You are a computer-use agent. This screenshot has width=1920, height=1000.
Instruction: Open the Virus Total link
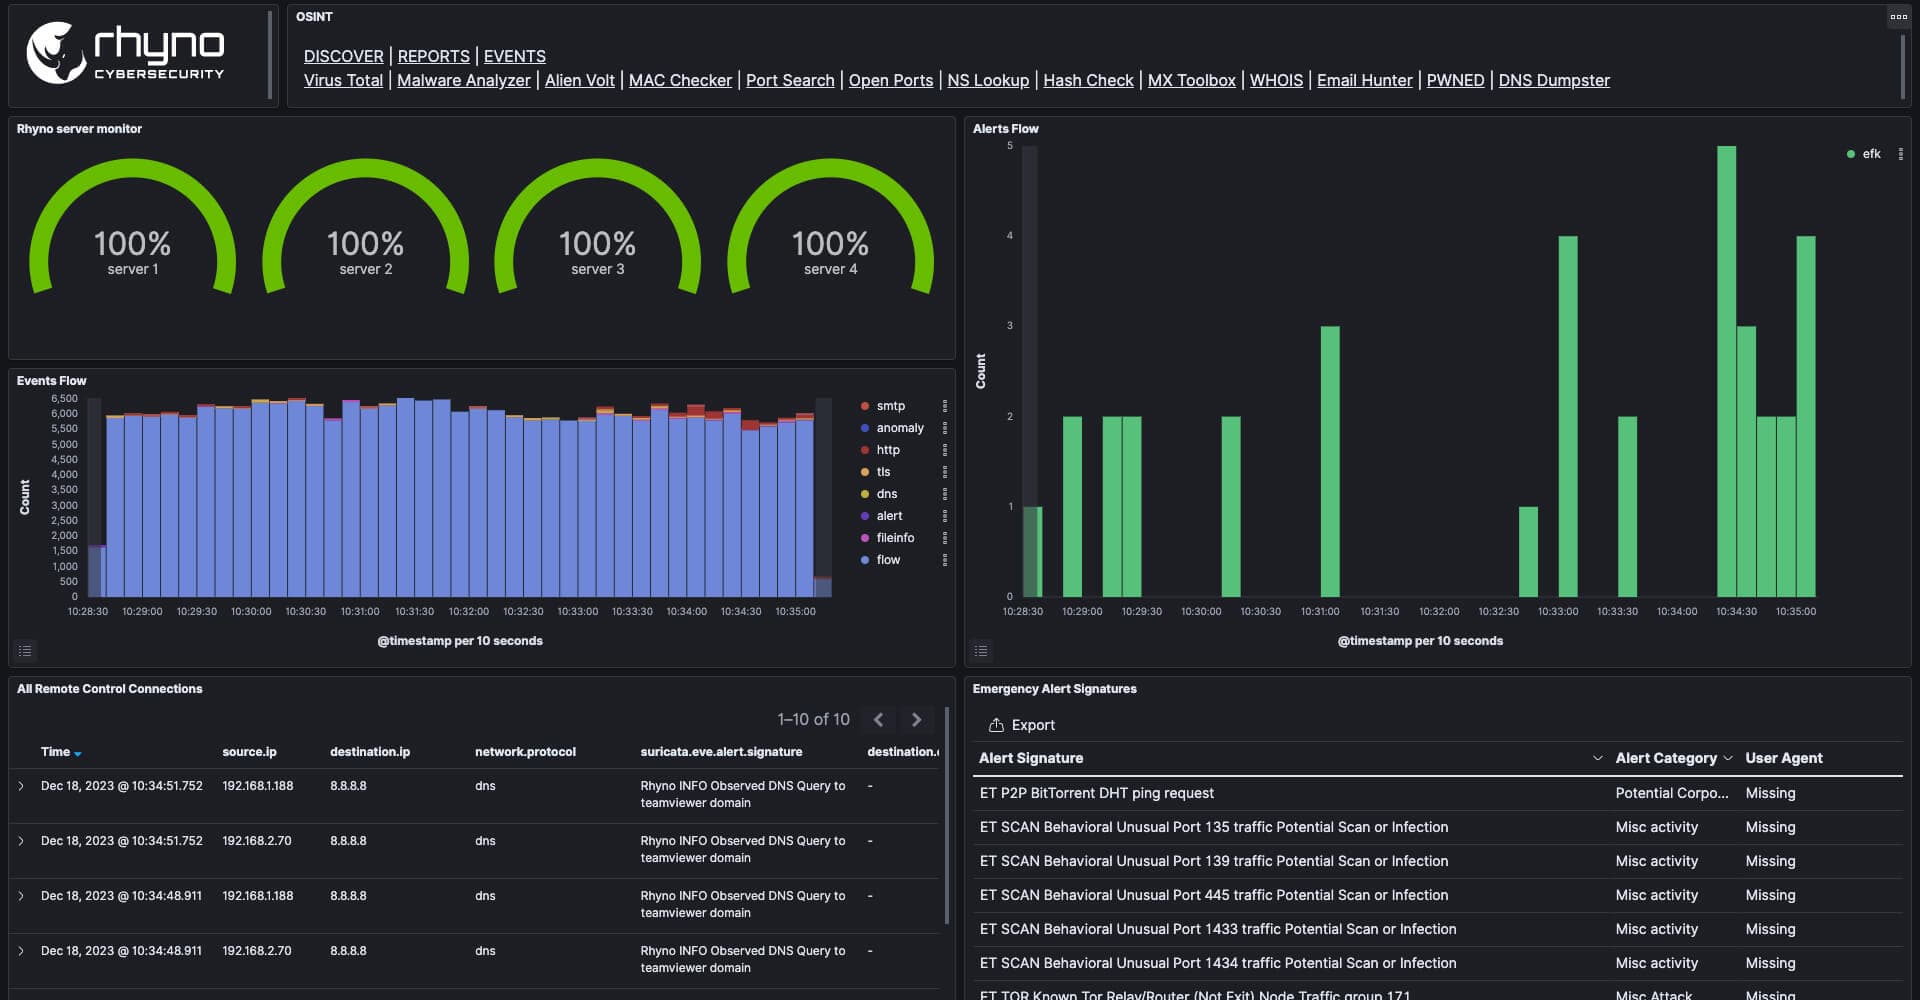[343, 80]
